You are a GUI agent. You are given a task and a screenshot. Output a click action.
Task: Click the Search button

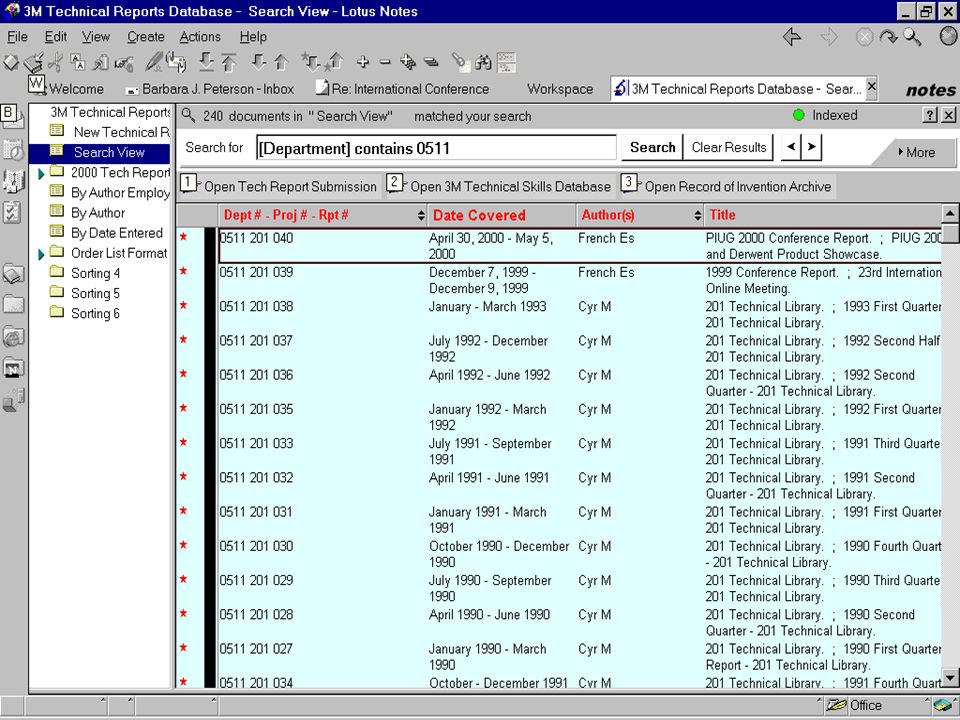click(x=652, y=148)
